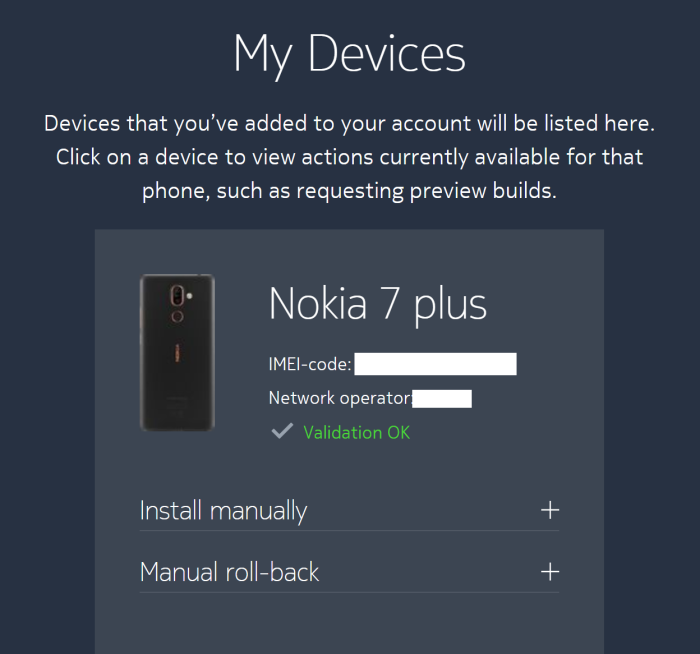
Task: Click the green Validation OK status text
Action: [x=356, y=433]
